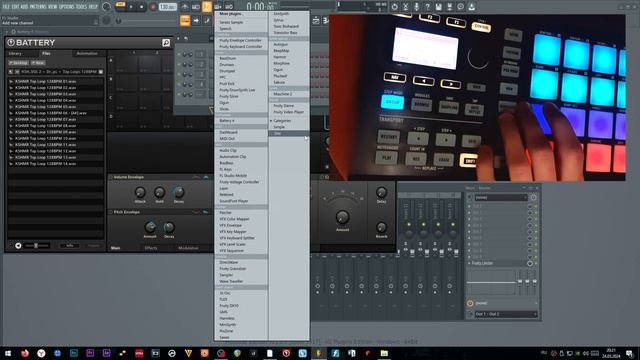Select Battery 4 from plugin menu

pyautogui.click(x=227, y=121)
